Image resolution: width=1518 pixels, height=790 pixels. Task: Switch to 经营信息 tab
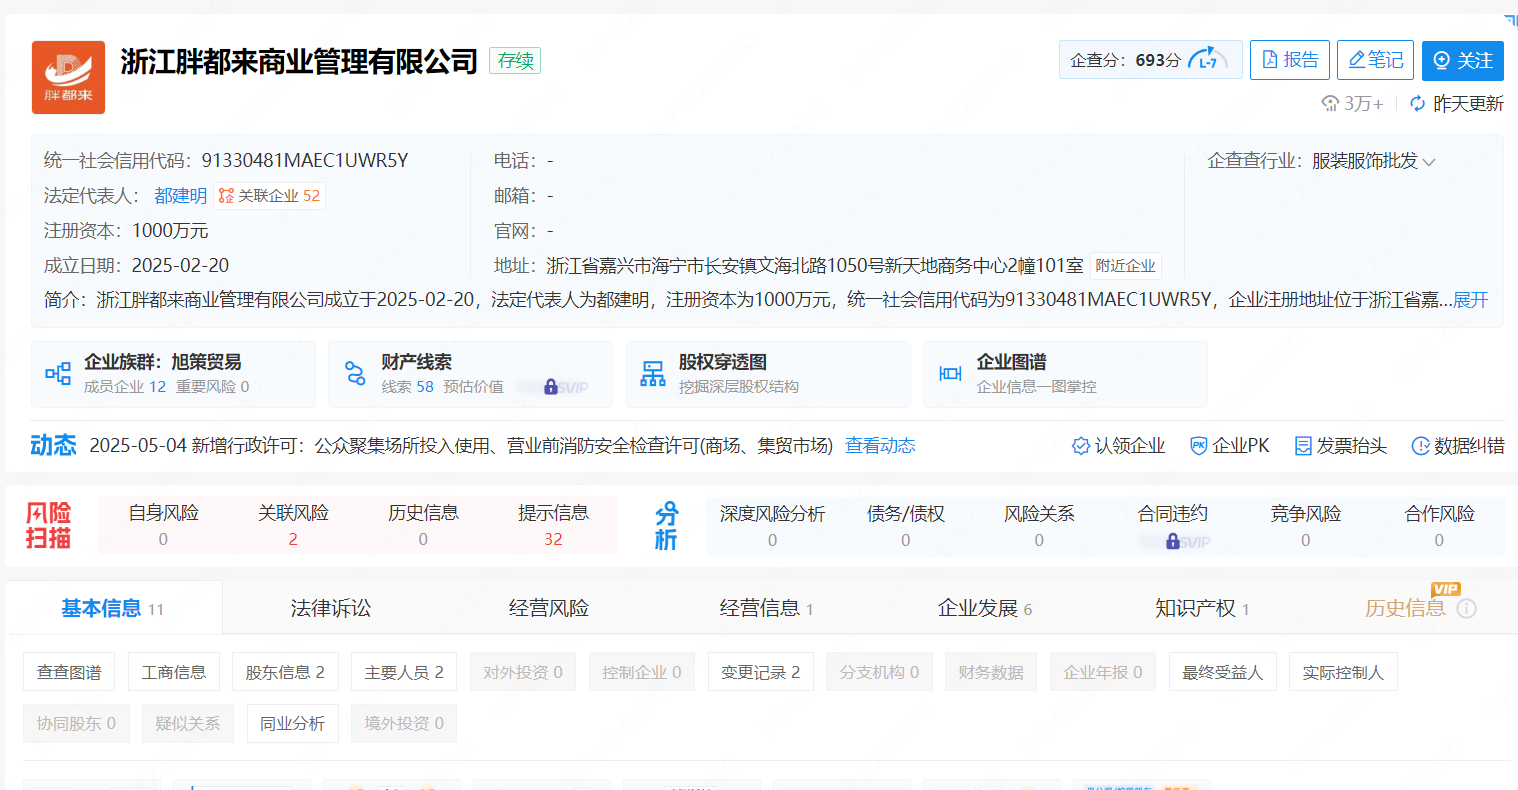point(767,608)
